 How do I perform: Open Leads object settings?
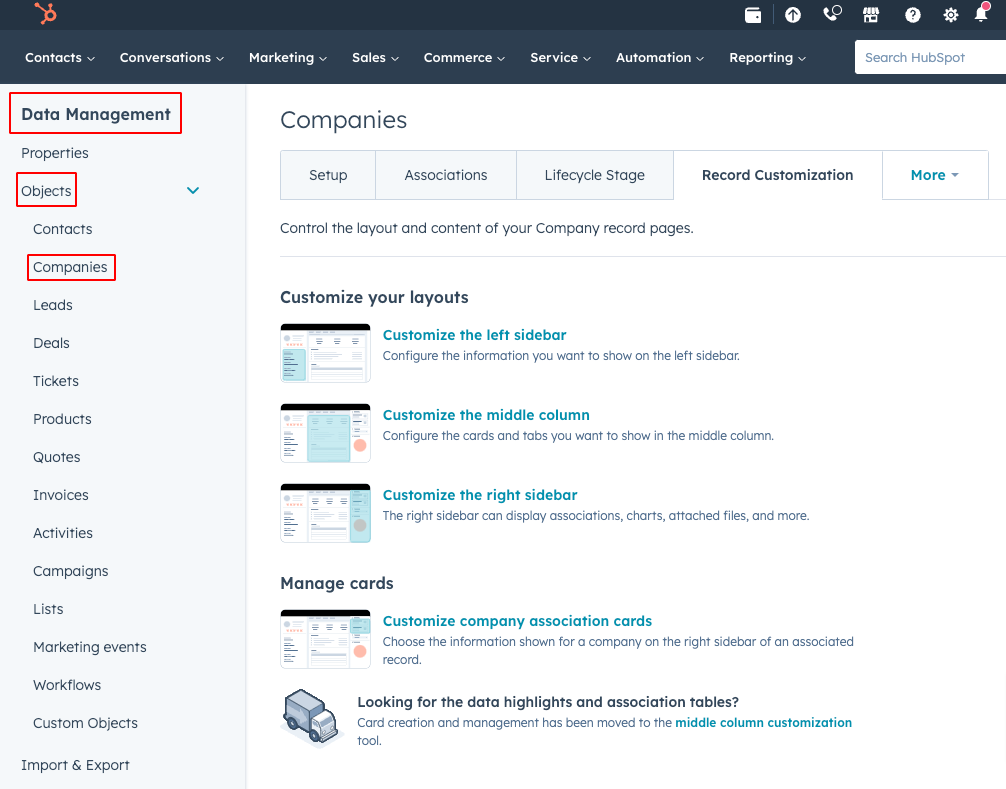pyautogui.click(x=53, y=305)
